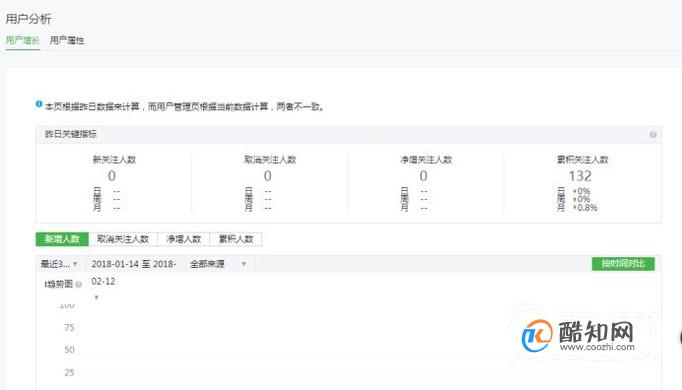Click the 50 axis label on chart
682x390 pixels.
point(69,350)
